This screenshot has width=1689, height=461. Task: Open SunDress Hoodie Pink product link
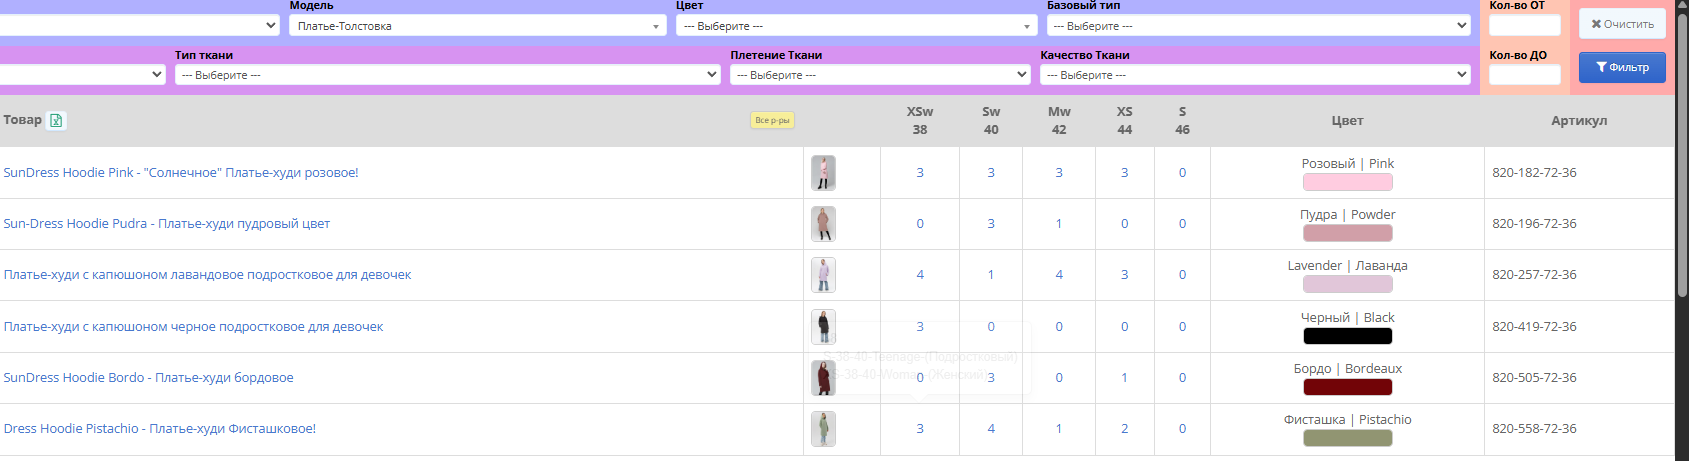(x=181, y=173)
